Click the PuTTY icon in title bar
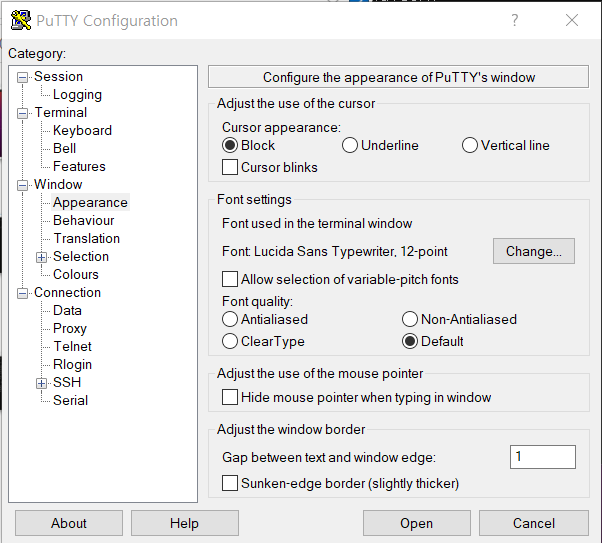 click(21, 20)
